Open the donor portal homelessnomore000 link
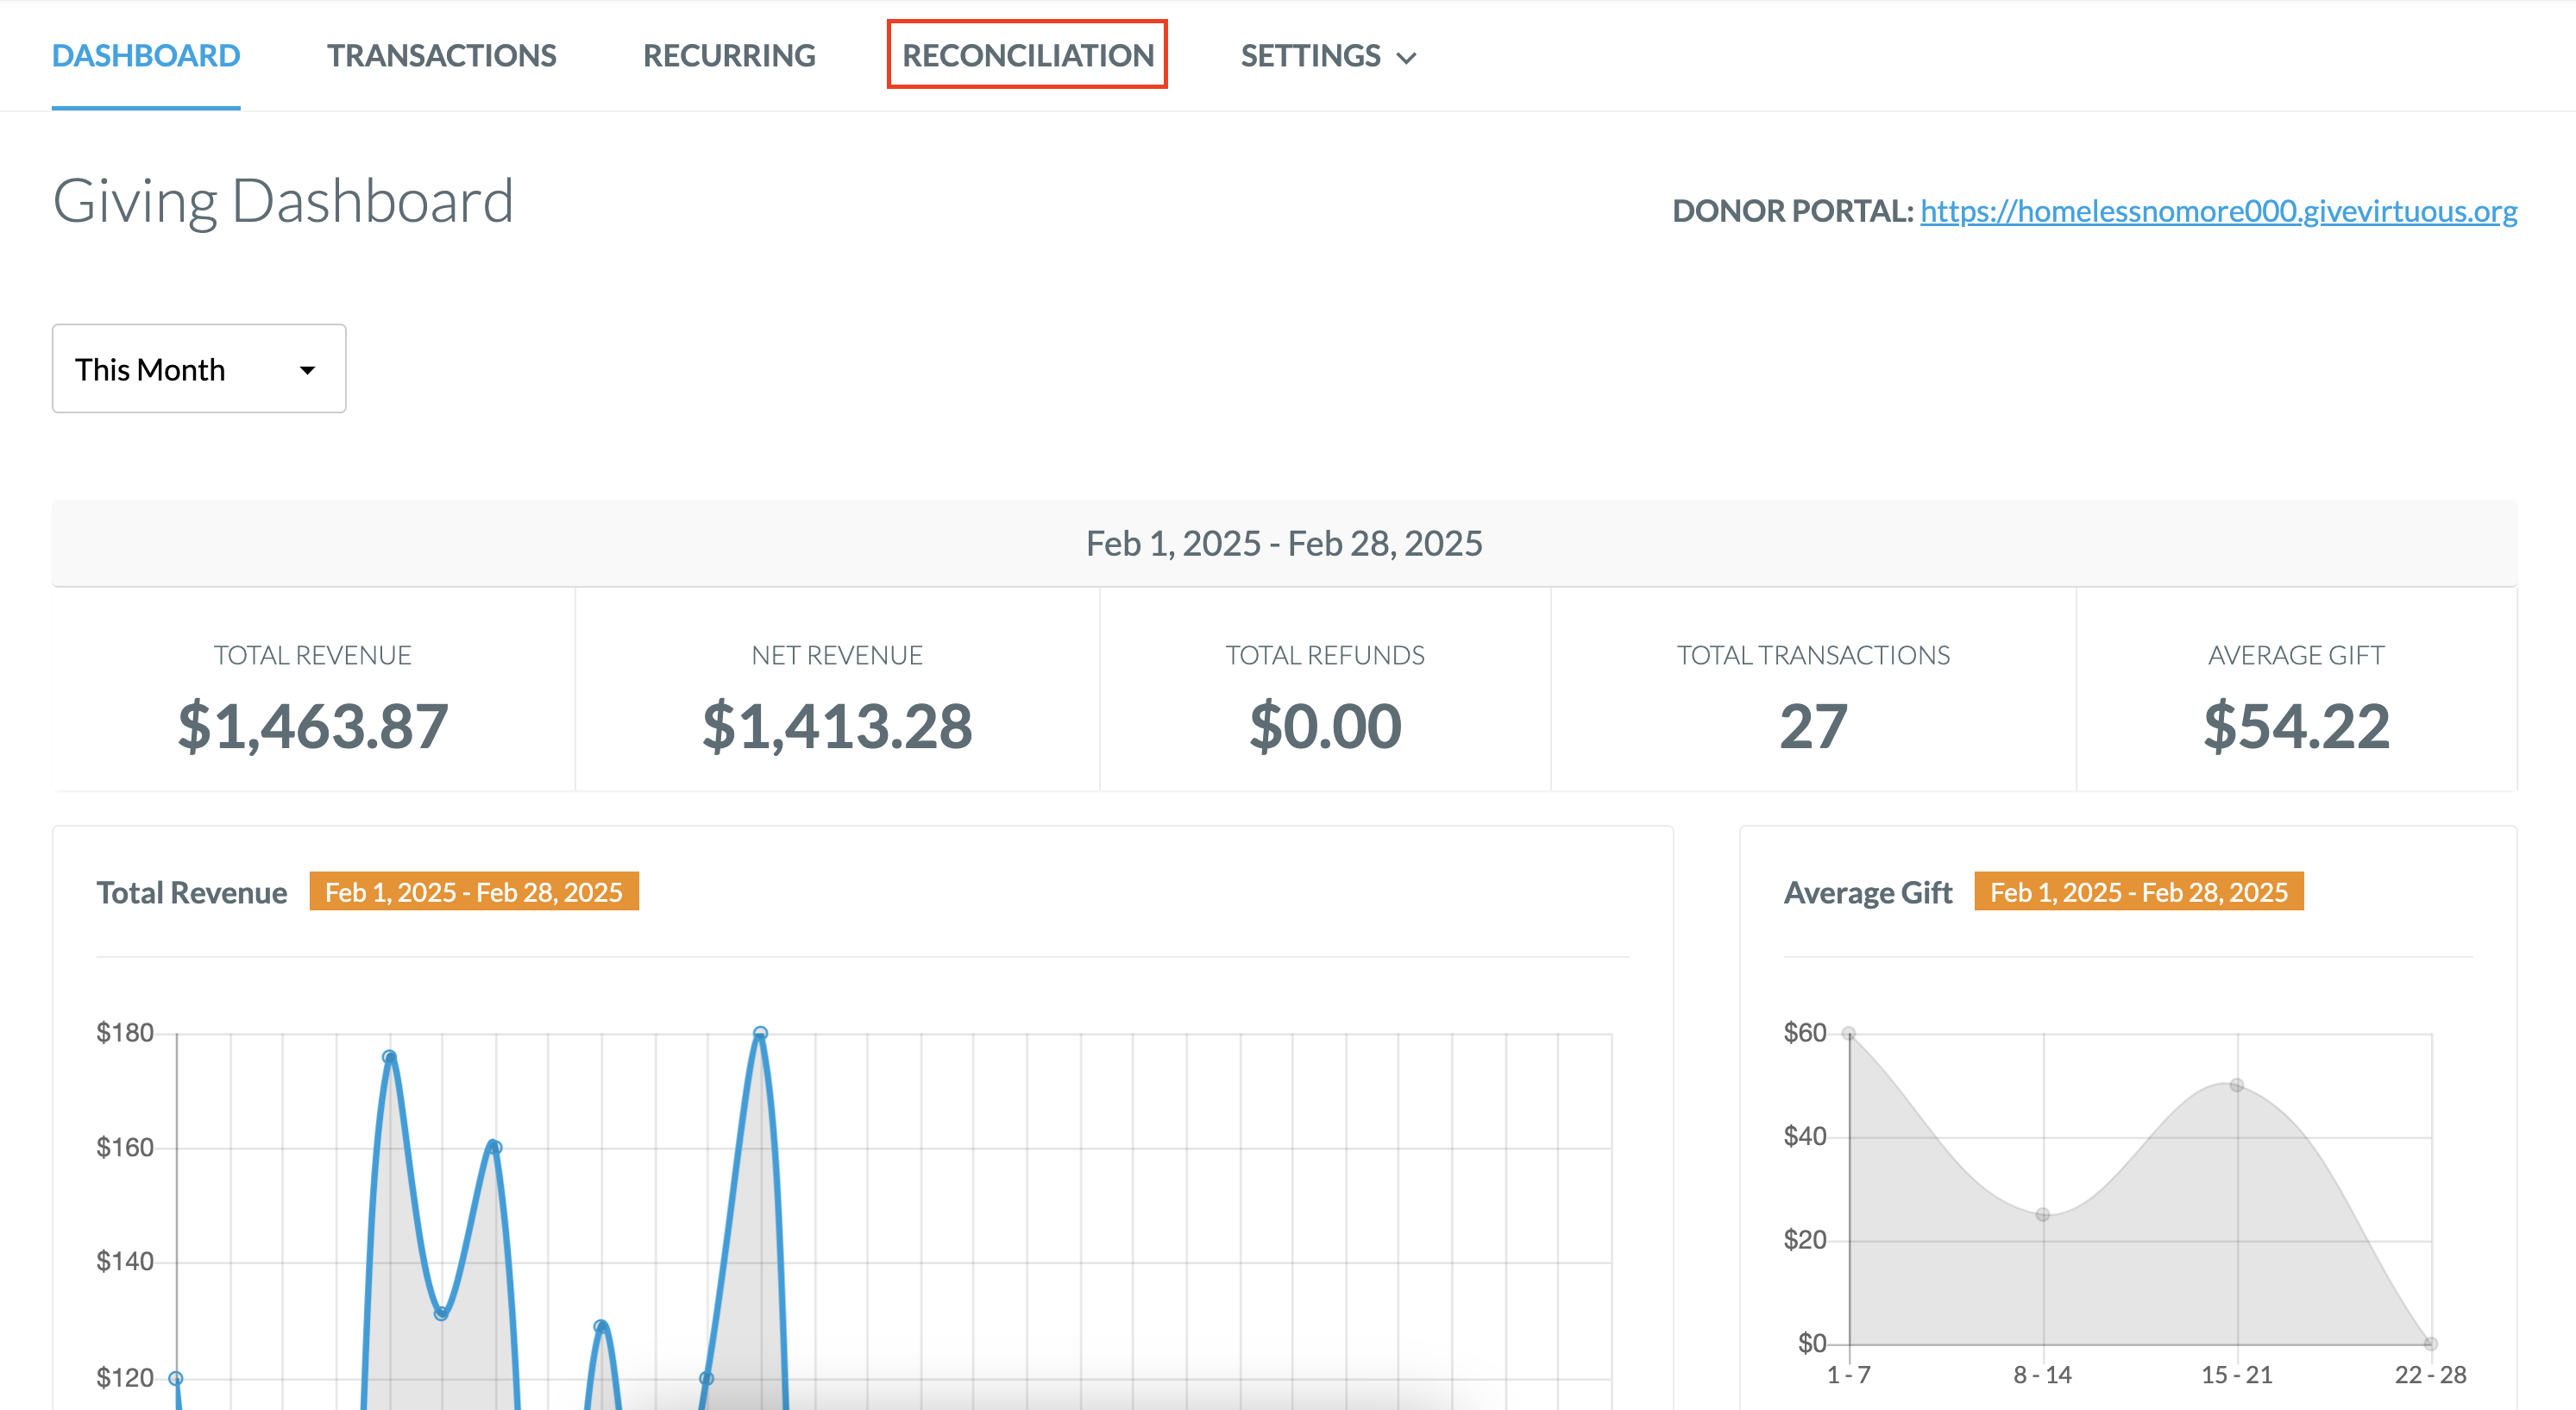The width and height of the screenshot is (2576, 1410). coord(2218,211)
